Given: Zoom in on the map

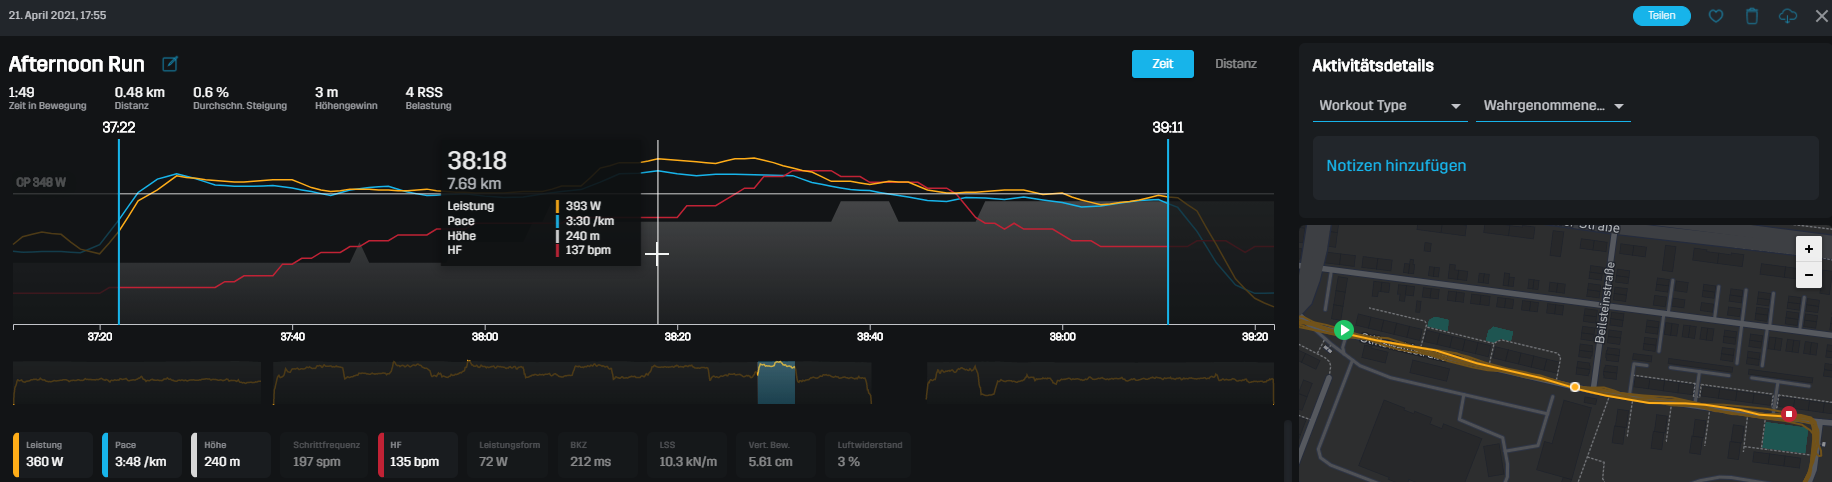Looking at the screenshot, I should point(1808,249).
